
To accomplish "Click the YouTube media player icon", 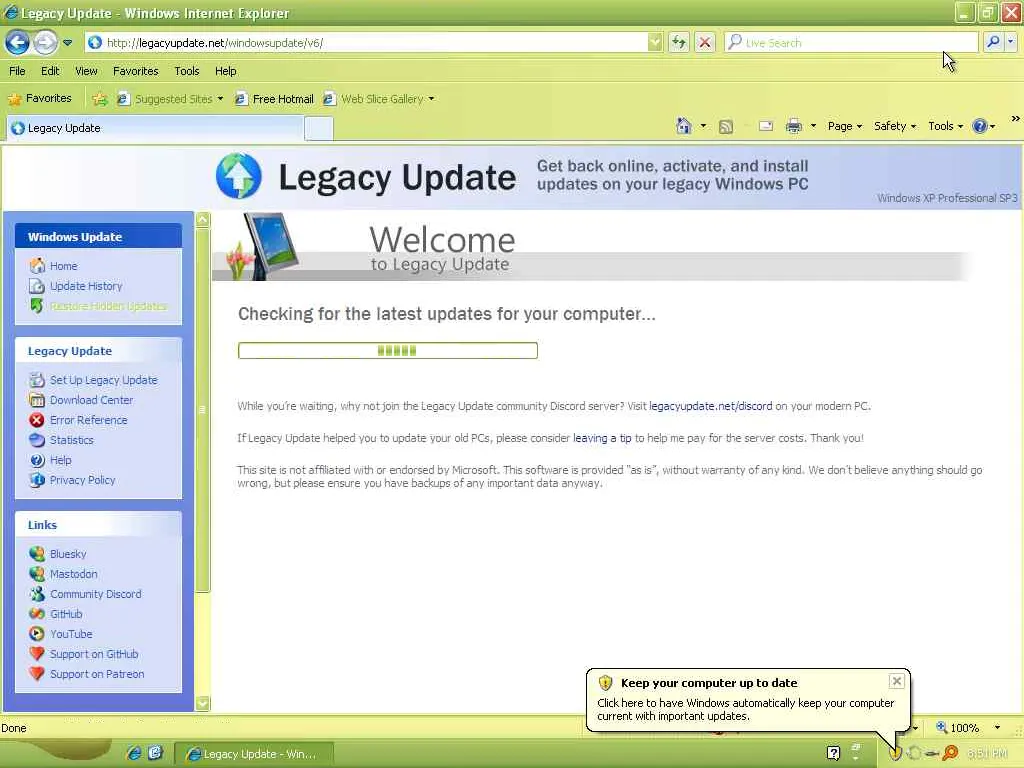I will [37, 634].
